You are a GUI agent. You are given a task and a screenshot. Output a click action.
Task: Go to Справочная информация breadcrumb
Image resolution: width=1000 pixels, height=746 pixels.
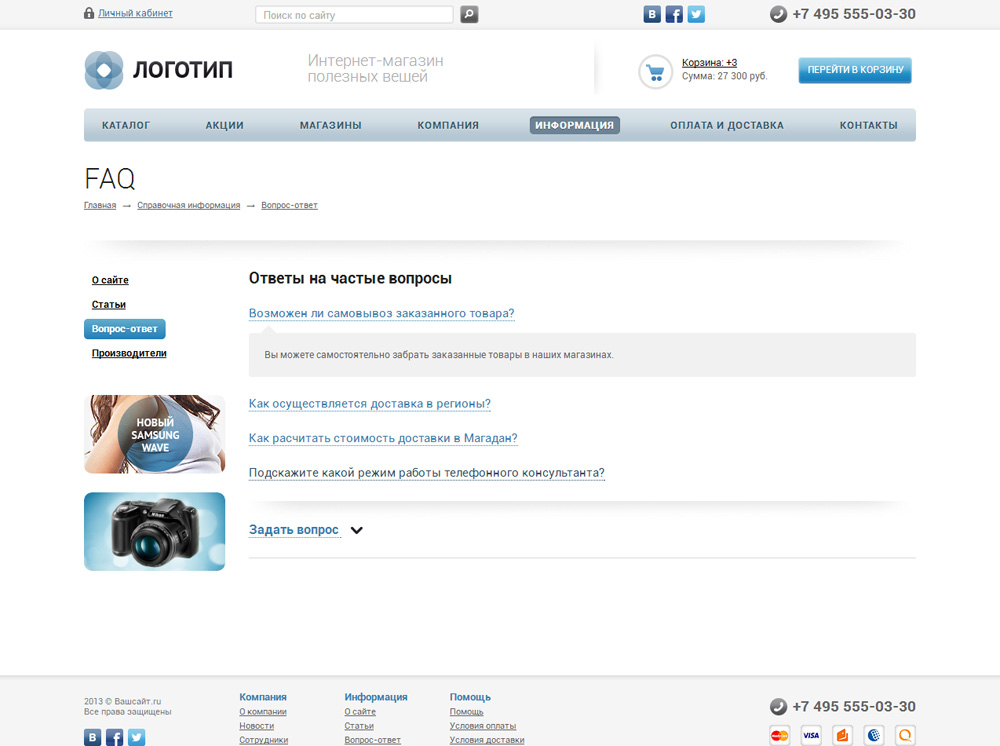coord(189,205)
